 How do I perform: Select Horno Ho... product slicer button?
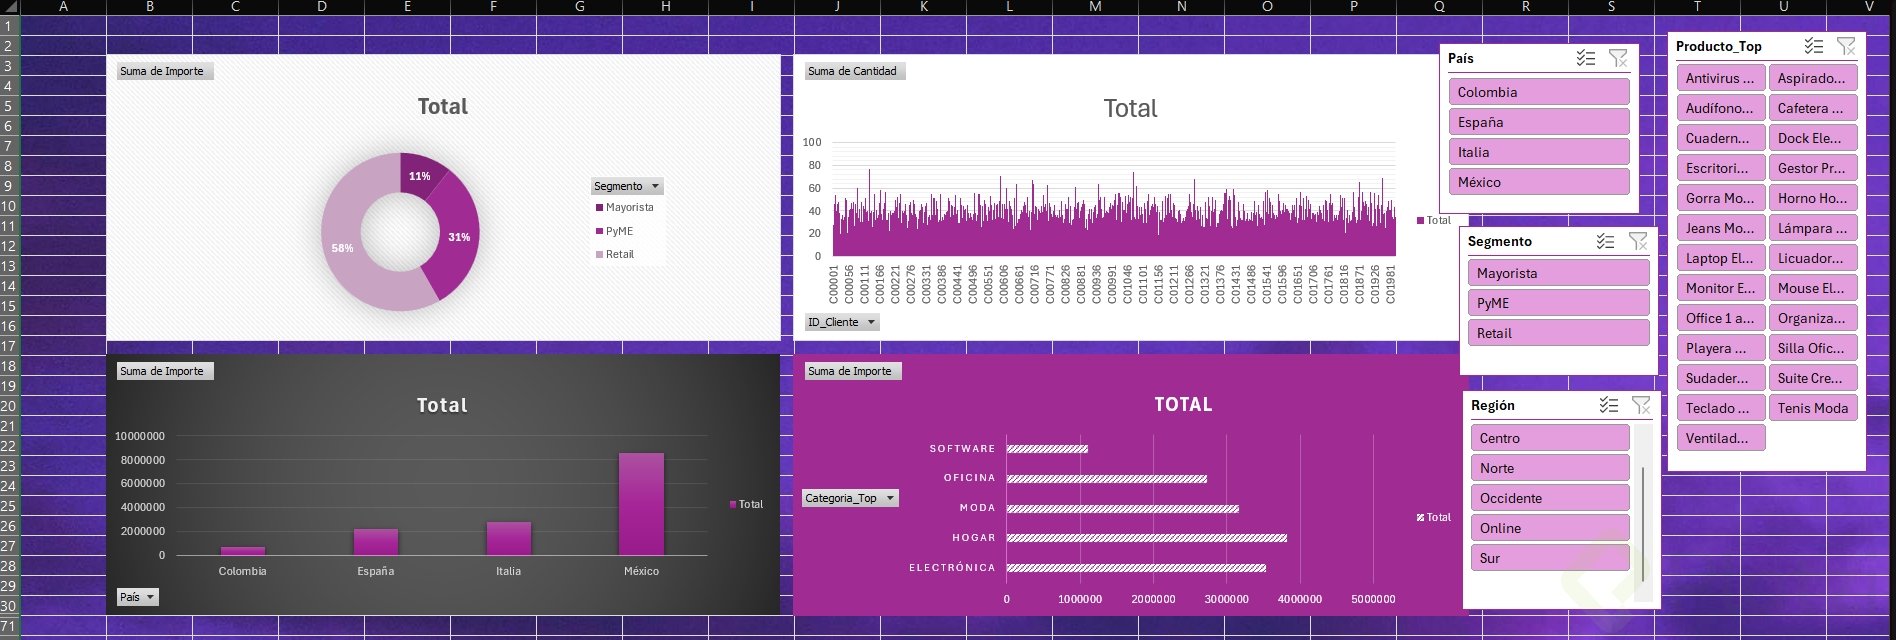click(x=1813, y=198)
